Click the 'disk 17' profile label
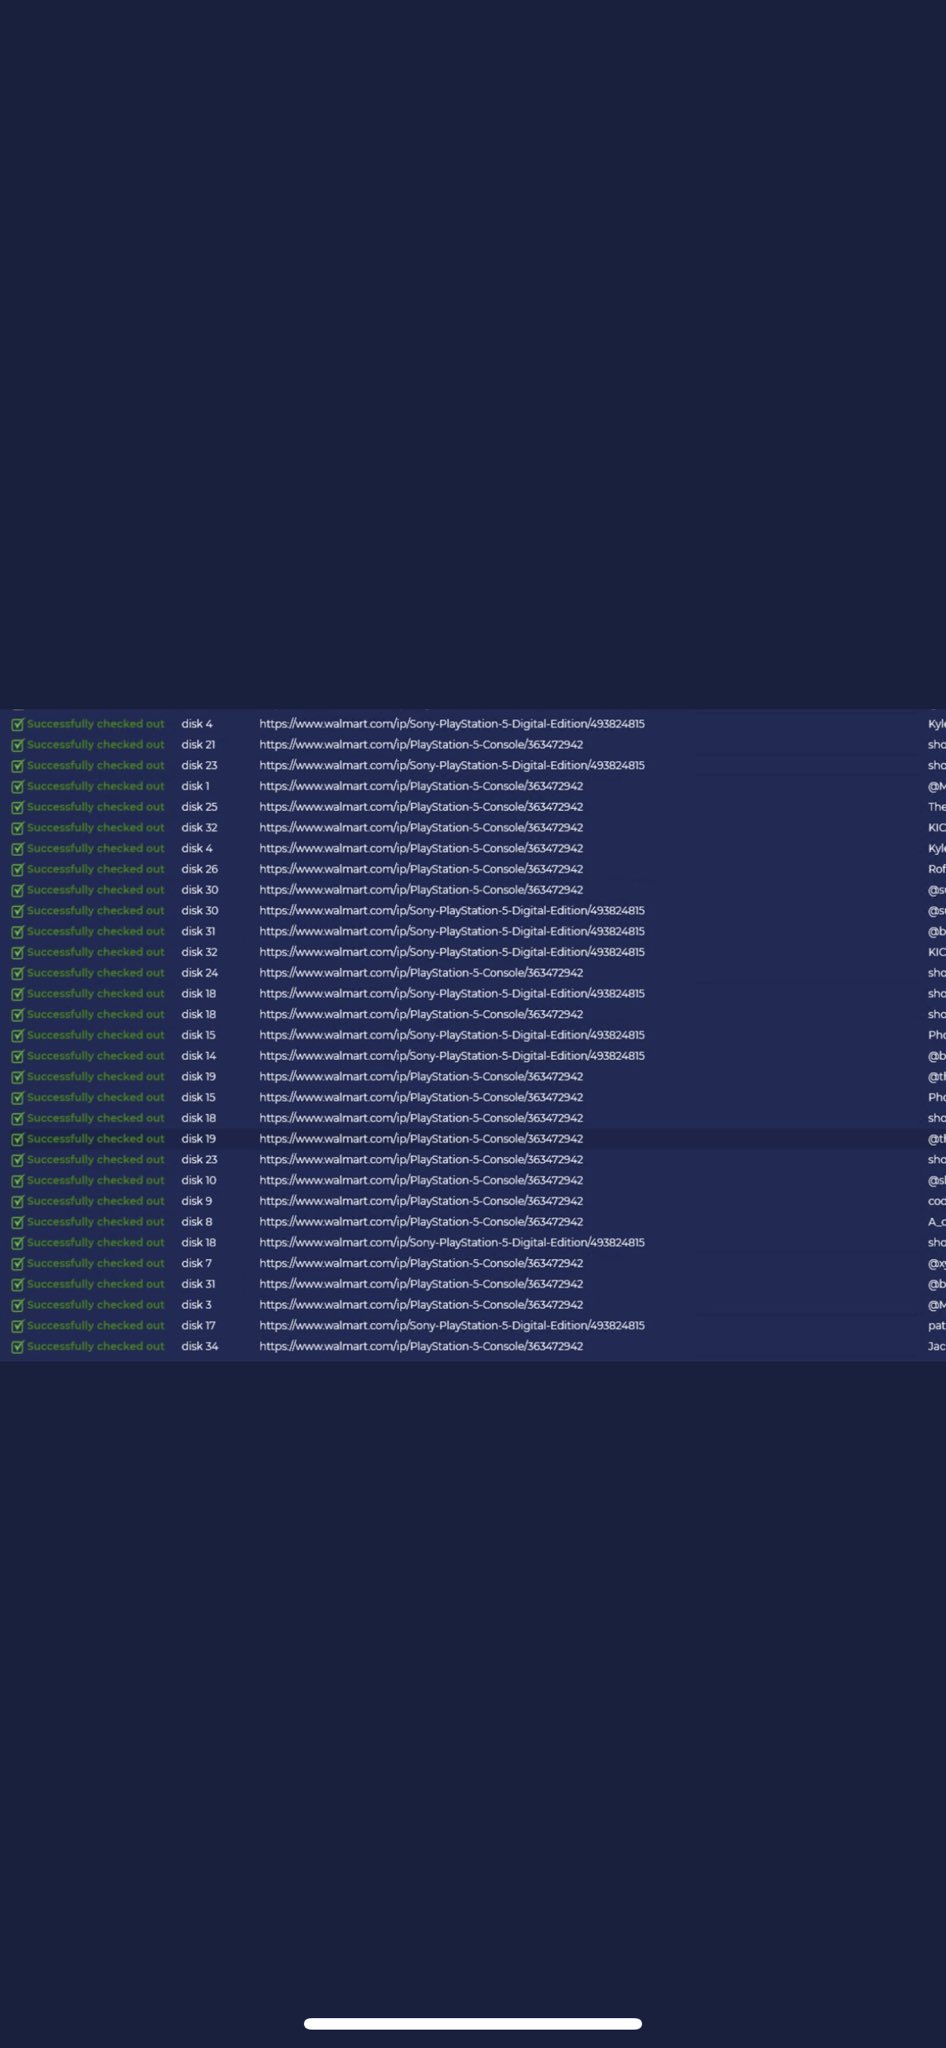 point(199,1326)
